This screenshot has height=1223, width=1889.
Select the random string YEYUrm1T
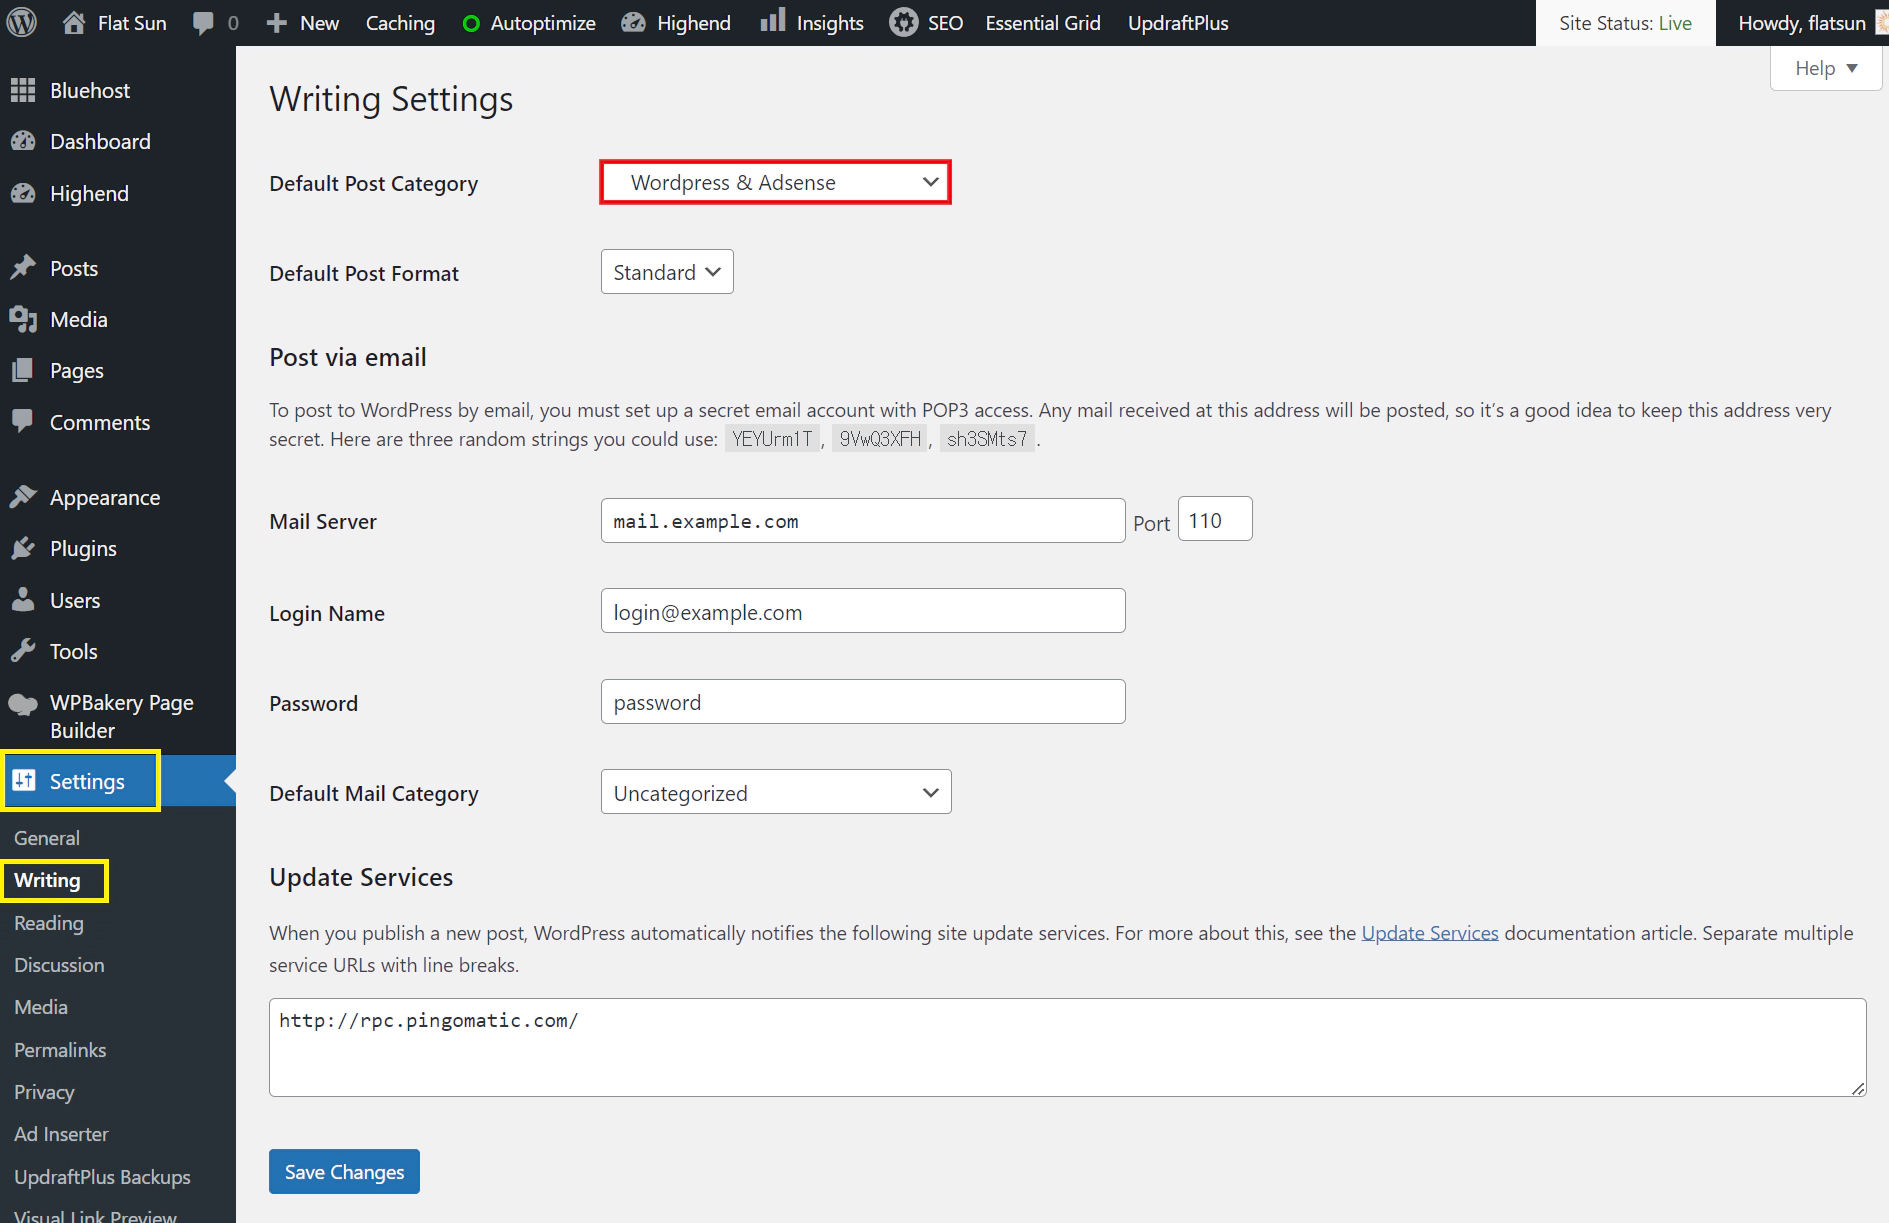[772, 439]
